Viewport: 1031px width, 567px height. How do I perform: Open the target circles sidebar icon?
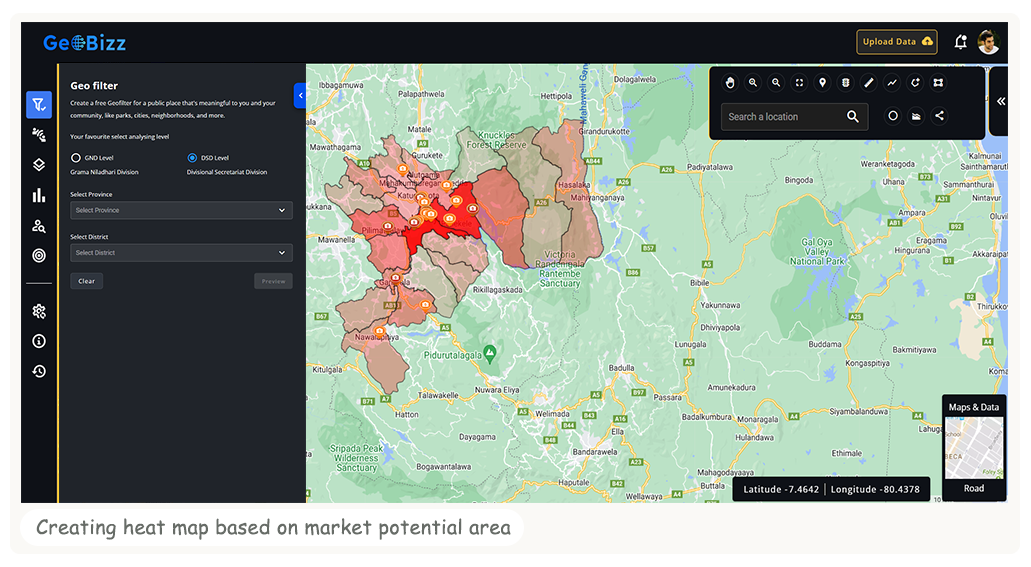click(39, 256)
